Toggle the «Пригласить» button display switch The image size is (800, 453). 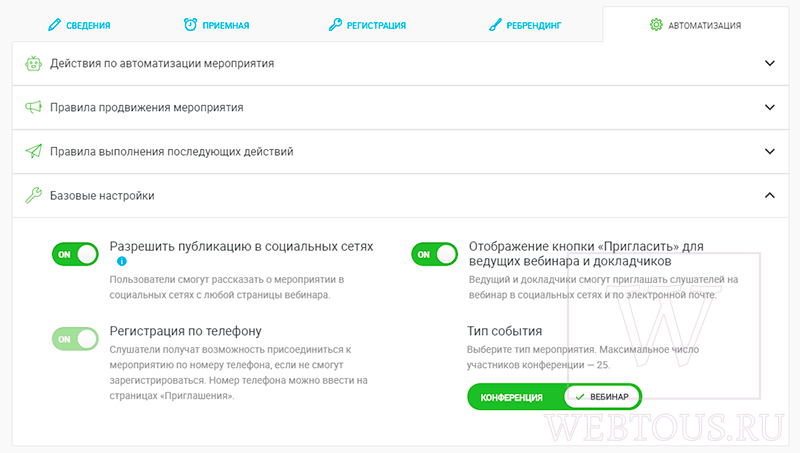[435, 254]
